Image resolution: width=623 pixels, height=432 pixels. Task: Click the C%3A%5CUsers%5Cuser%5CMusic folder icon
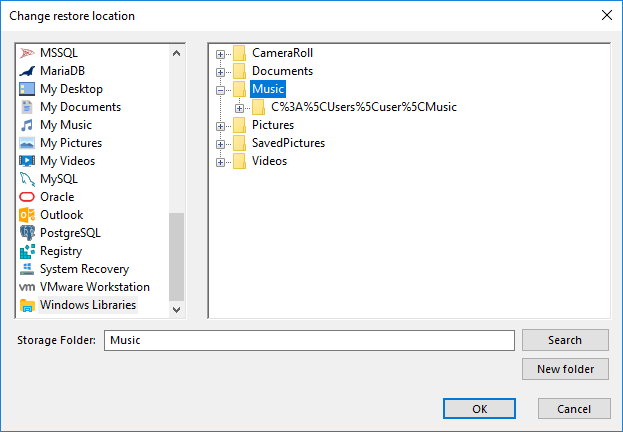coord(259,107)
